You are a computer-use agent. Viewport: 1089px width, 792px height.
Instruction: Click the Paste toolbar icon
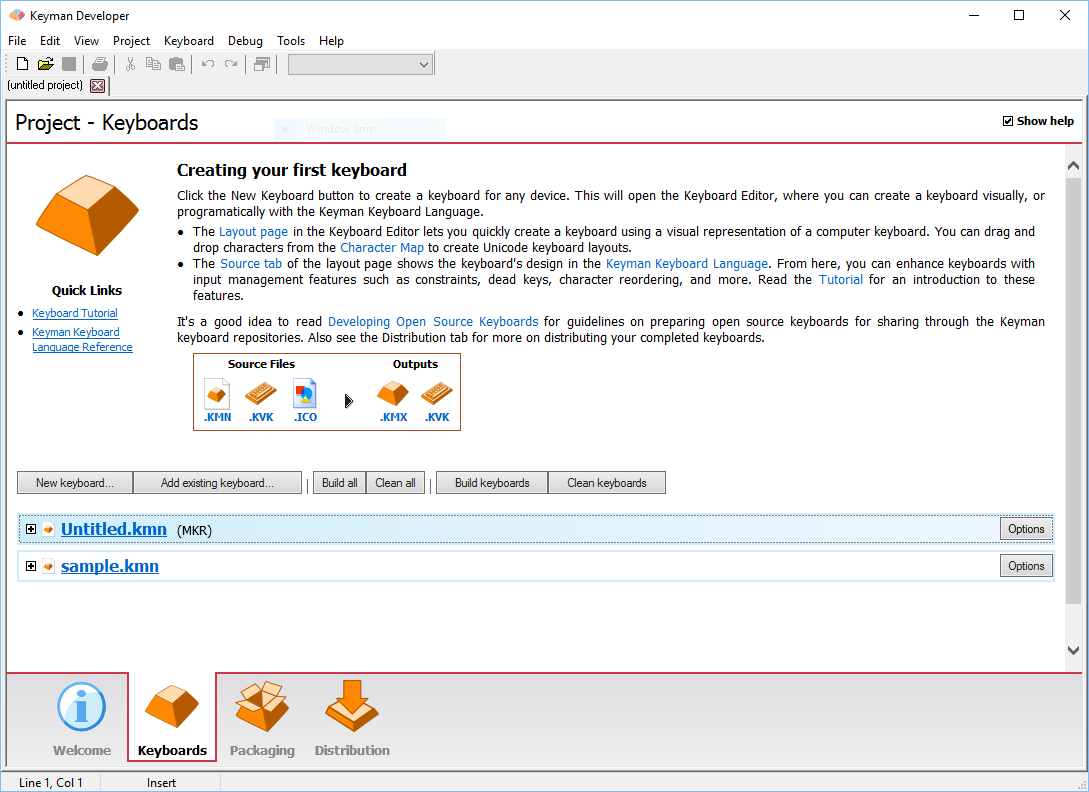177,65
